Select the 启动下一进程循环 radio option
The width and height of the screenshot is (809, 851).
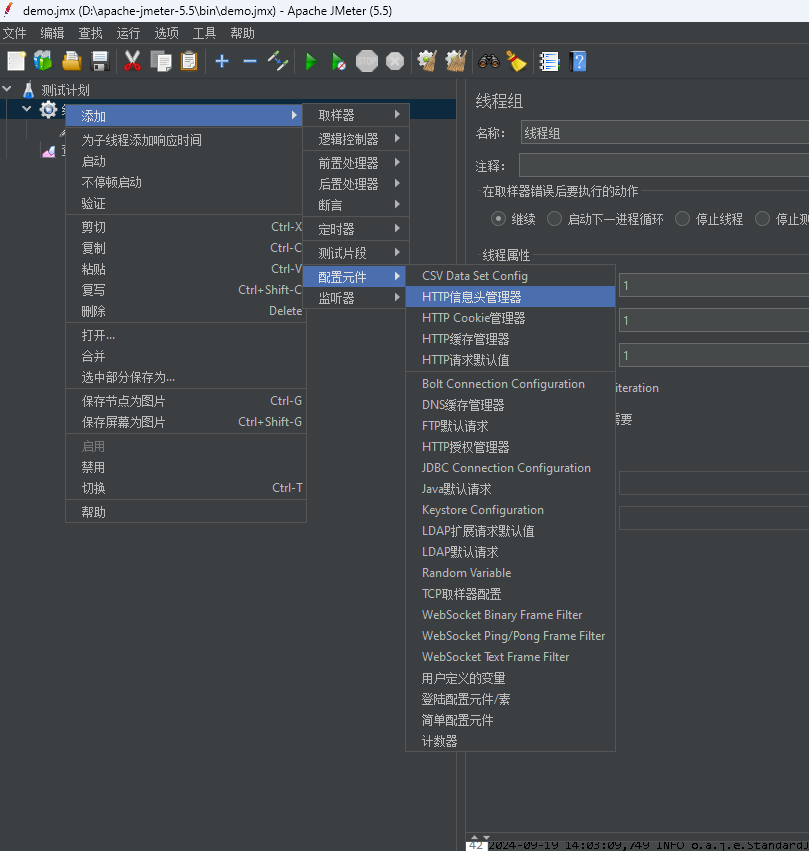point(554,219)
